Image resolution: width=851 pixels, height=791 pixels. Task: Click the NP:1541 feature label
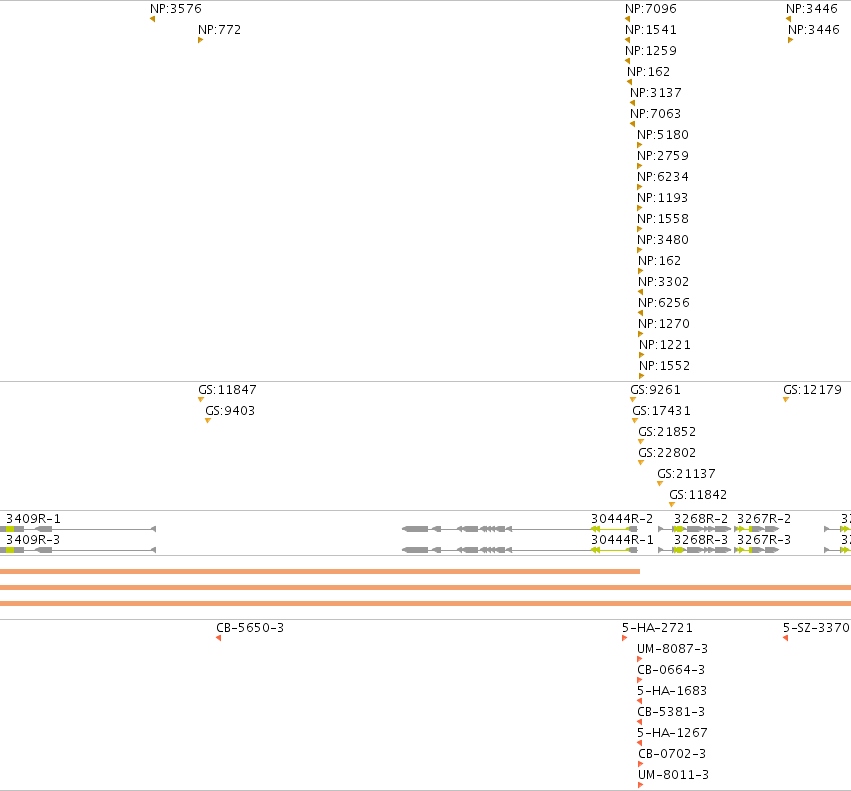[x=651, y=30]
